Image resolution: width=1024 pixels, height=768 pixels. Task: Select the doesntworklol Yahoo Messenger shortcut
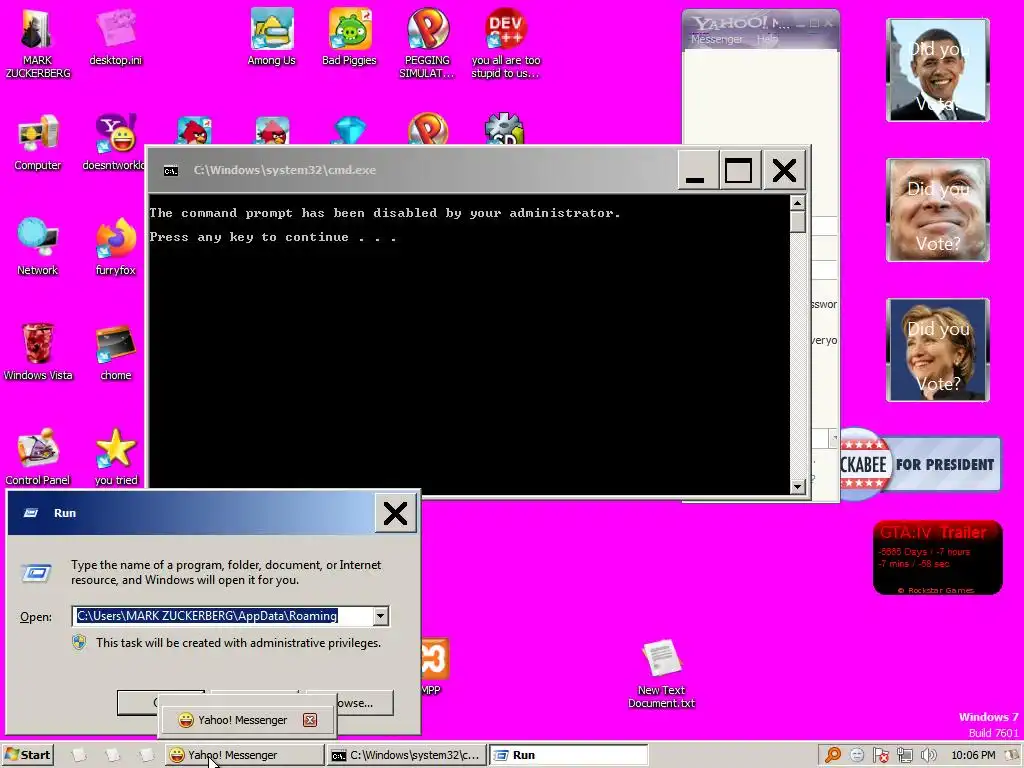(114, 142)
